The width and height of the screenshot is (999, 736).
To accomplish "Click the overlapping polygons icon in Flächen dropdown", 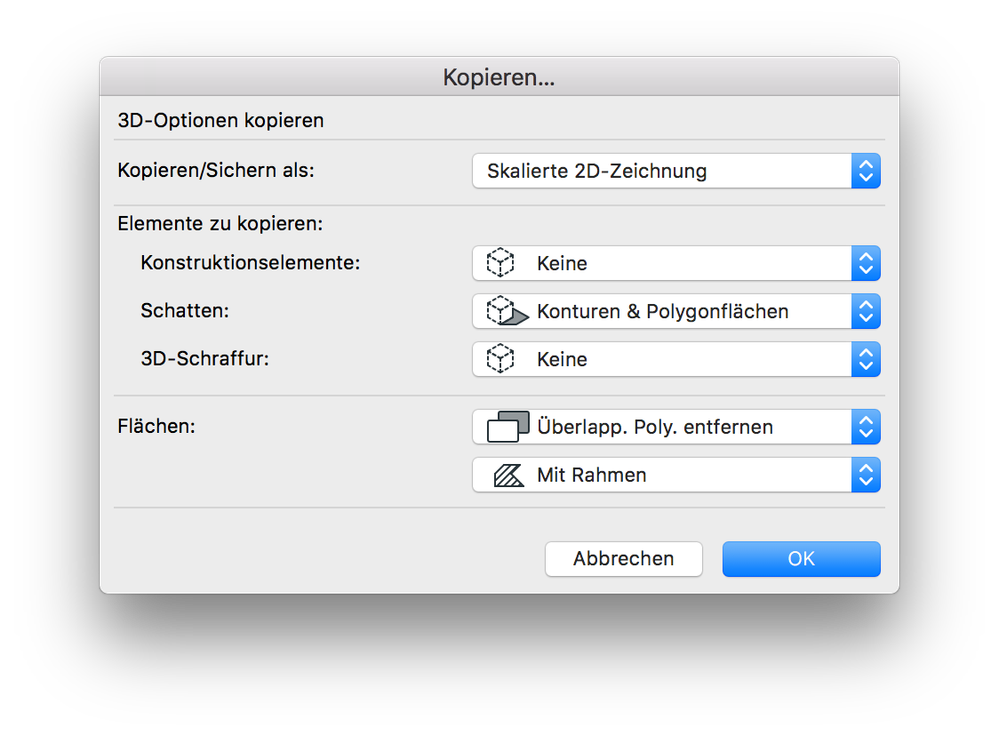I will click(x=507, y=427).
